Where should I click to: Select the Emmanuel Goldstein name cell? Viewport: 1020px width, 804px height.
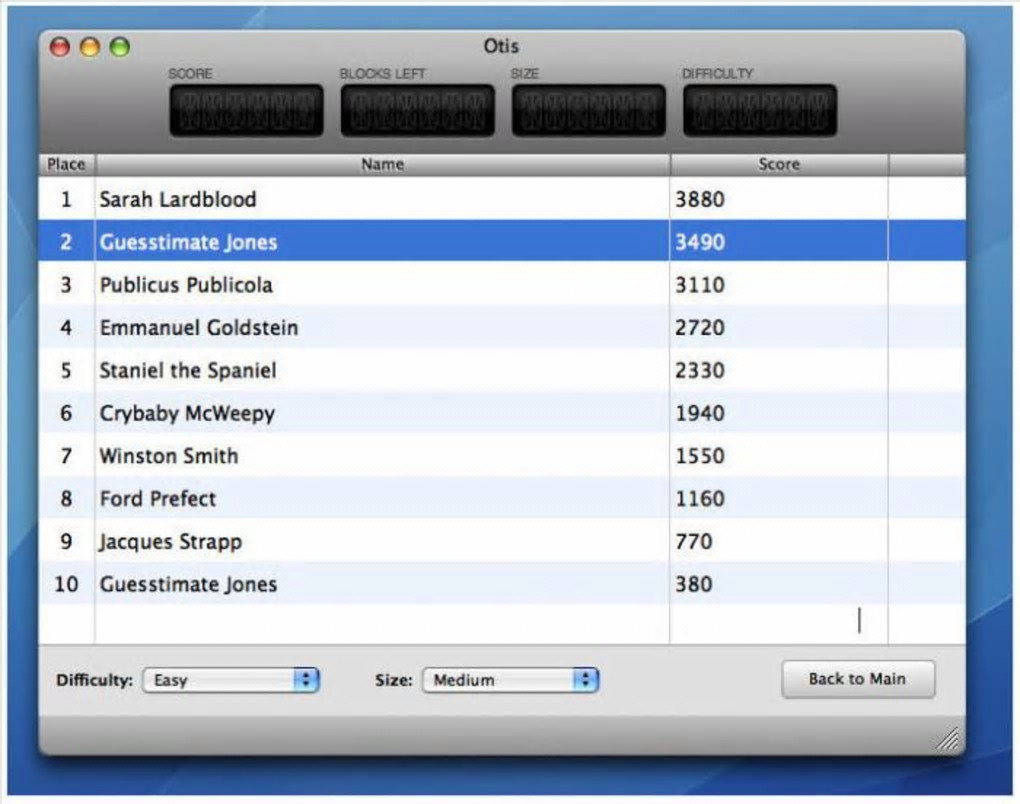(x=382, y=327)
